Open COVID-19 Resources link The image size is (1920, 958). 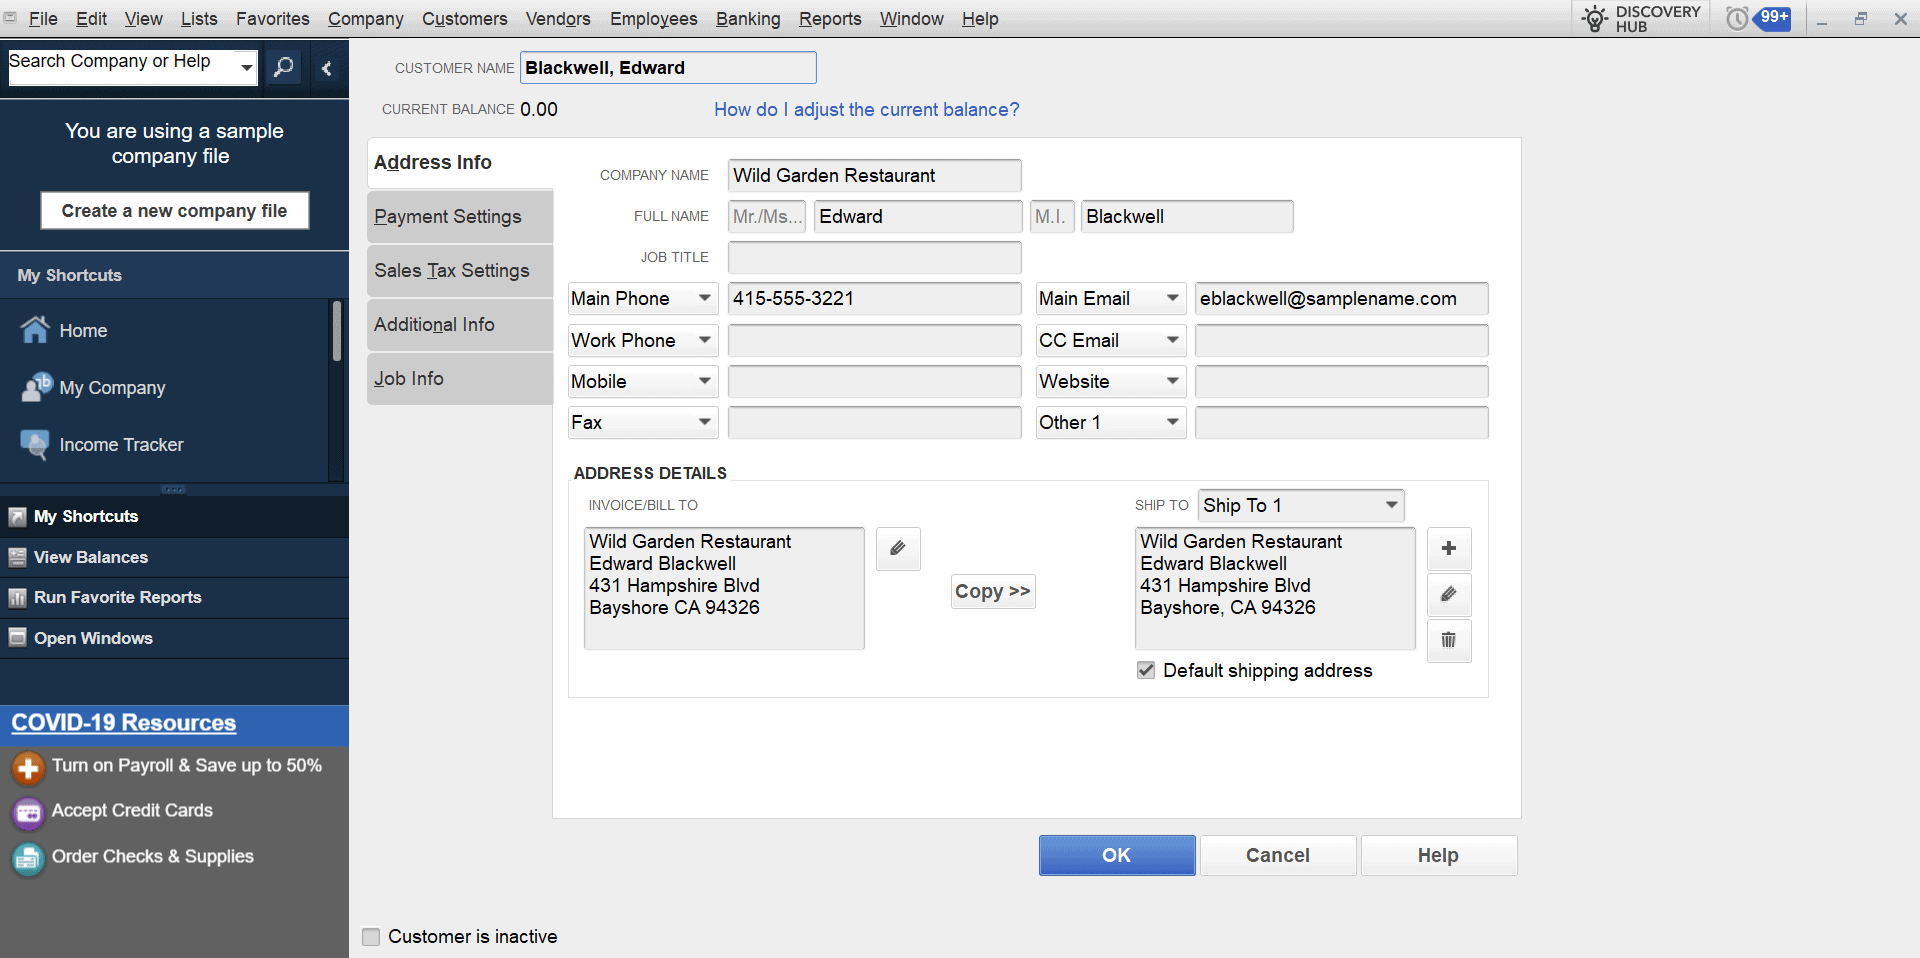click(124, 722)
